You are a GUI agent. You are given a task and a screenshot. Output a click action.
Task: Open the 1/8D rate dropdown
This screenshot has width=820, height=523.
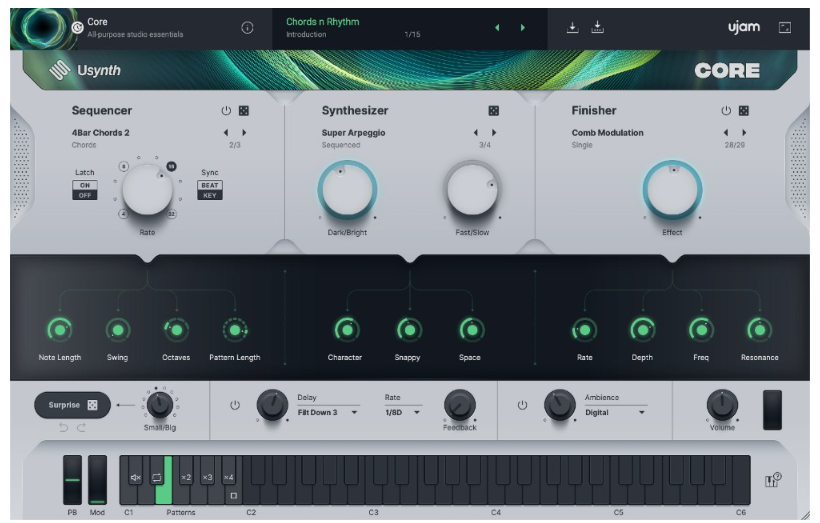click(403, 412)
